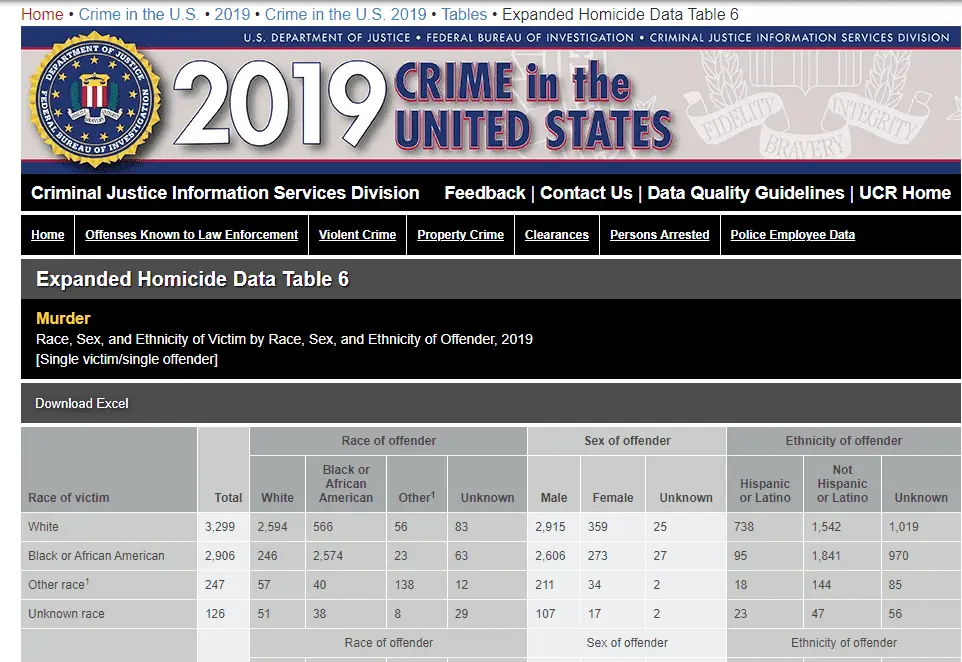Select Home in the navigation menu
Image resolution: width=962 pixels, height=662 pixels.
click(48, 235)
